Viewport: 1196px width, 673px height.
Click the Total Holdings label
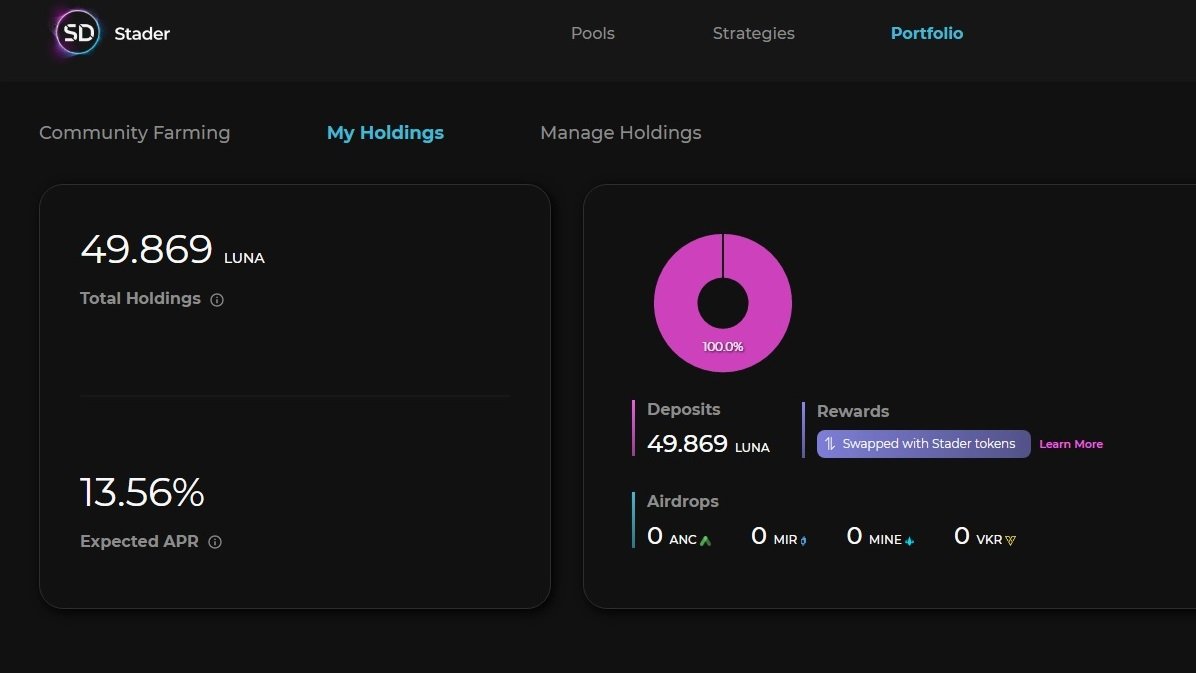(x=140, y=298)
